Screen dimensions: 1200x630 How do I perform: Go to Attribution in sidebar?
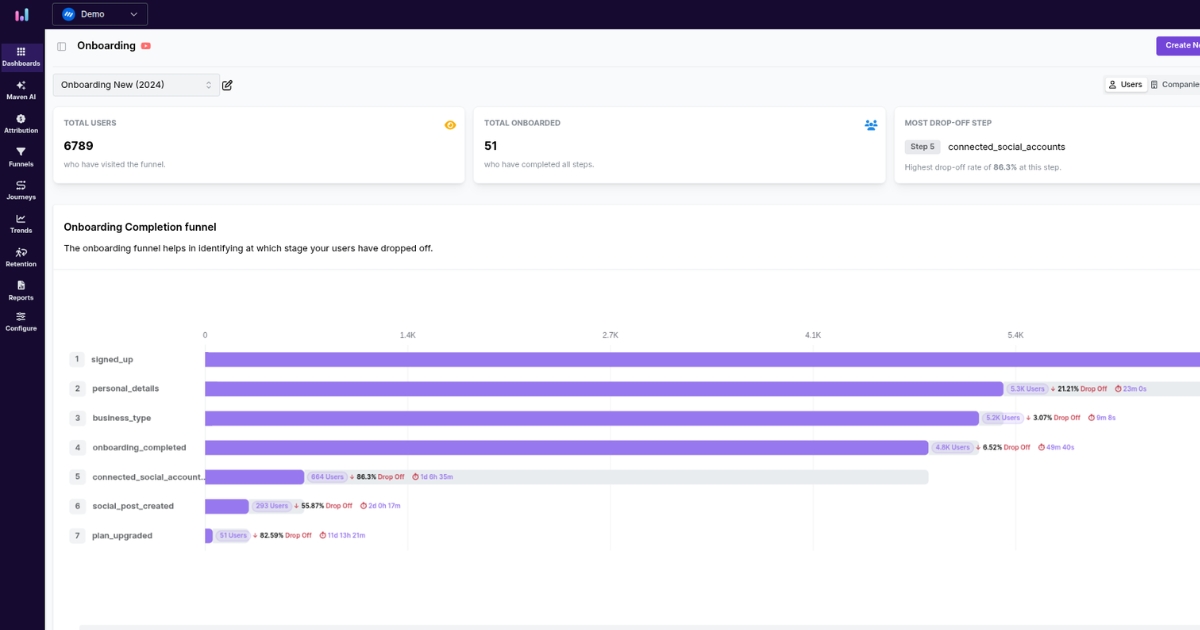(x=21, y=124)
